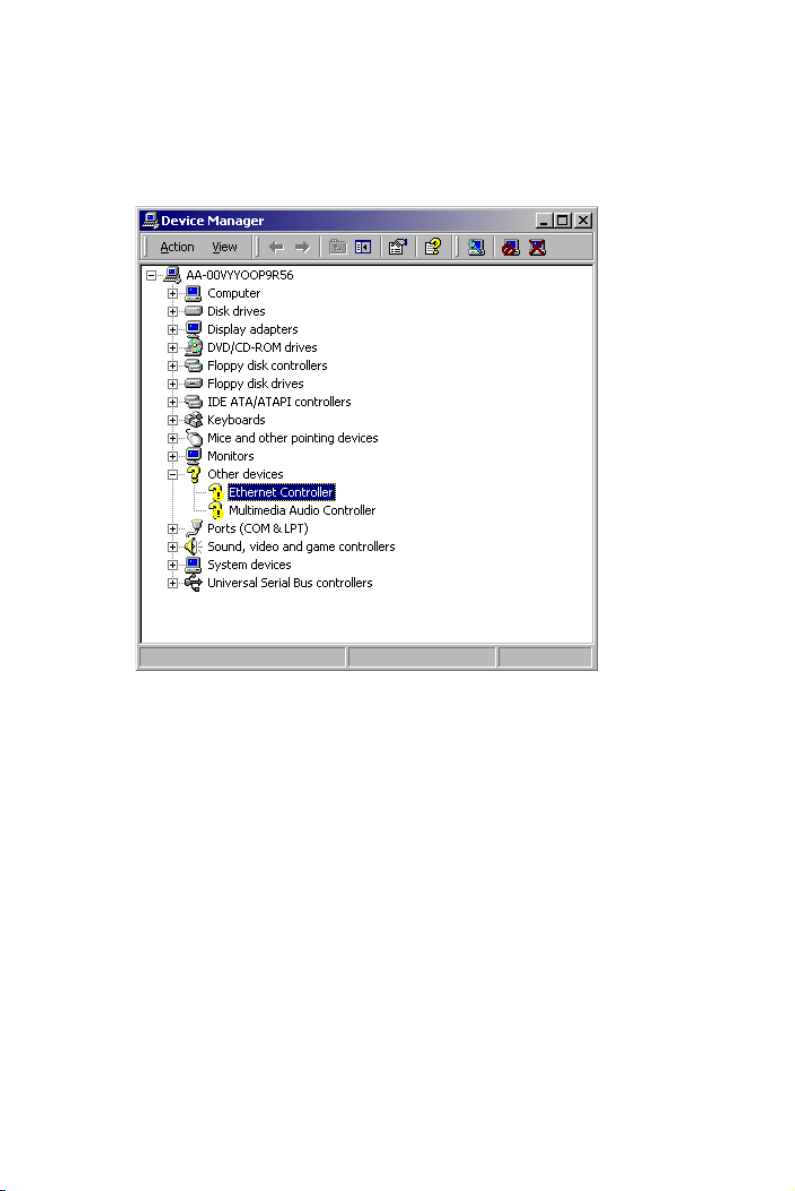Image resolution: width=795 pixels, height=1191 pixels.
Task: Click the Sound controllers speaker icon
Action: coord(194,547)
